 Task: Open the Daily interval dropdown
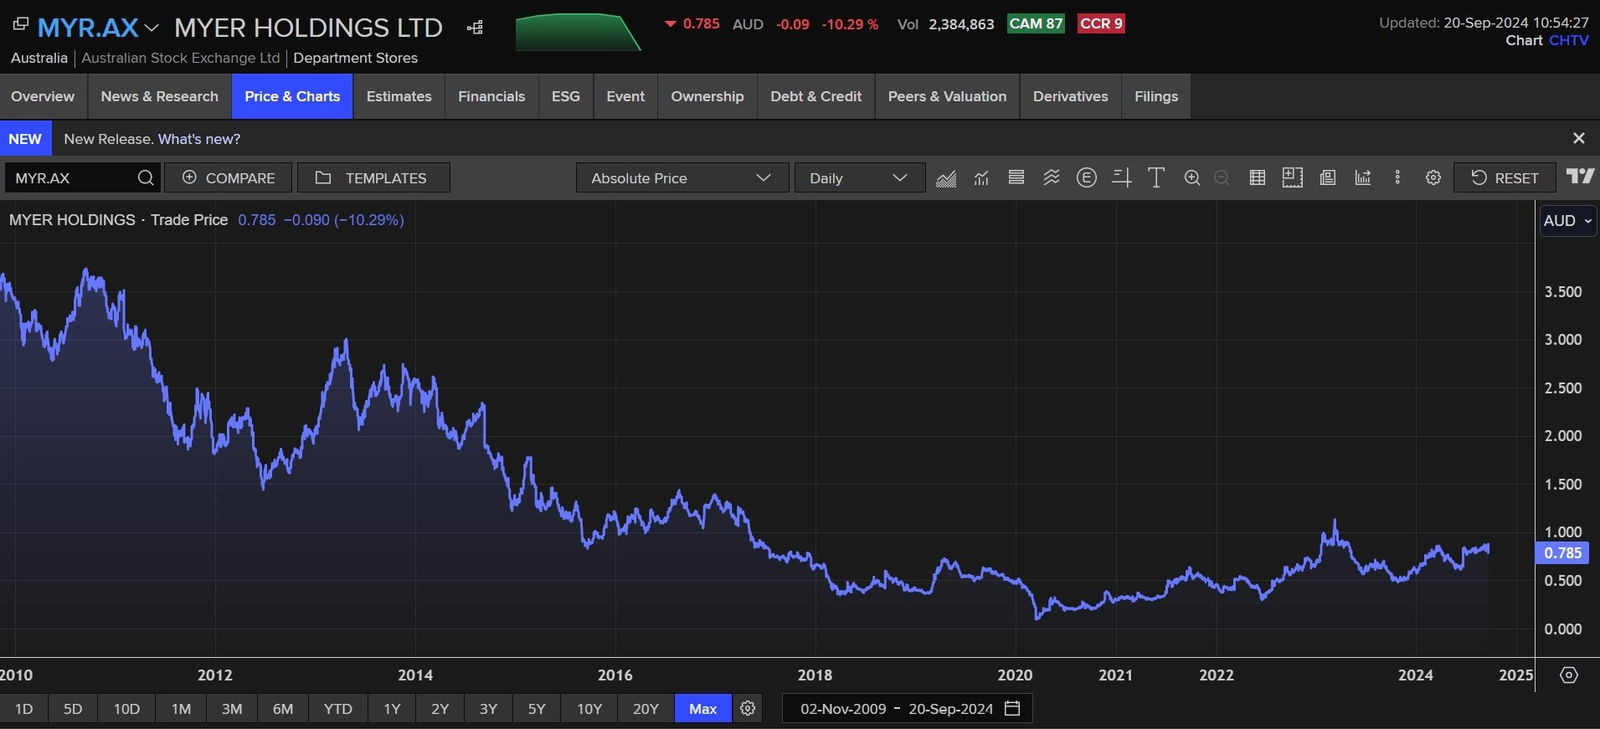point(860,178)
